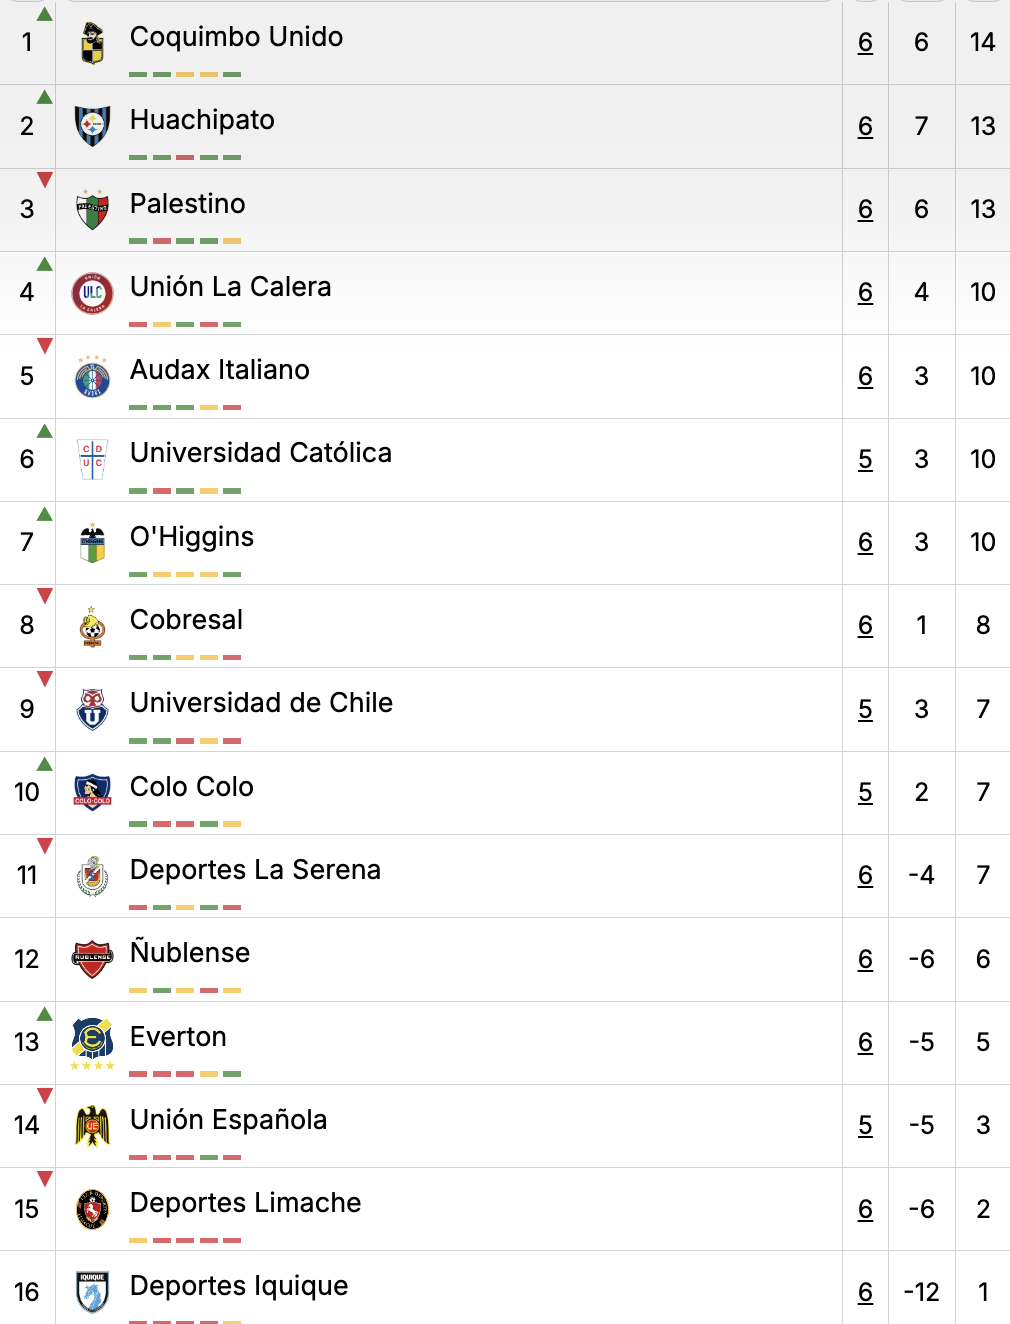The width and height of the screenshot is (1010, 1324).
Task: Click Deportes Iquique matches played number
Action: coord(865,1292)
